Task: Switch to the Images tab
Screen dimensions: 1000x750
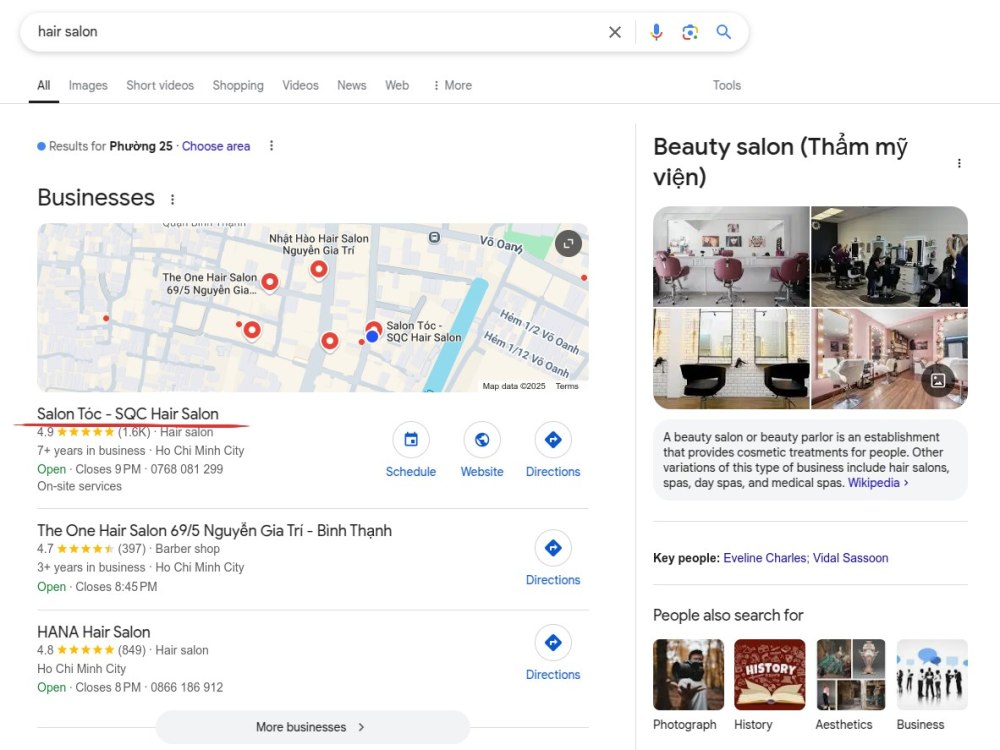Action: [88, 85]
